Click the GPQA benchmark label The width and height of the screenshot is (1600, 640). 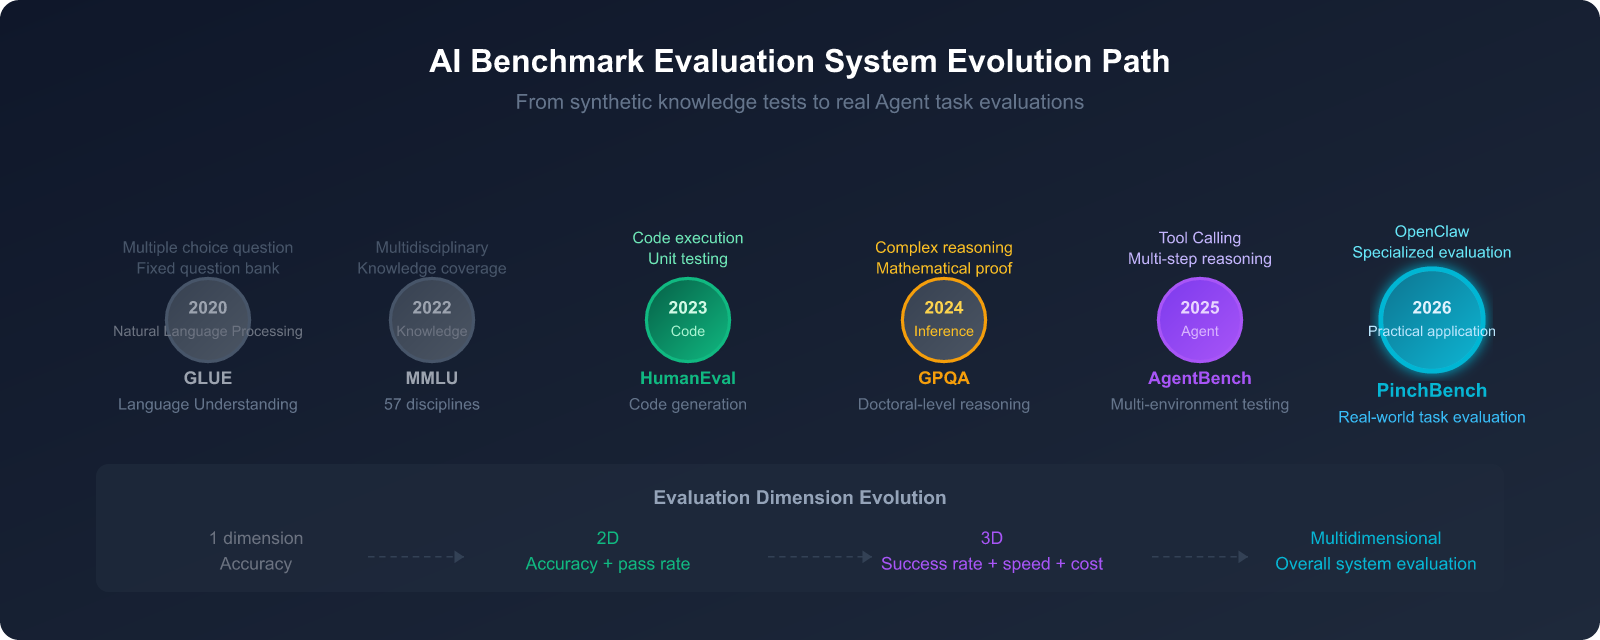[944, 378]
